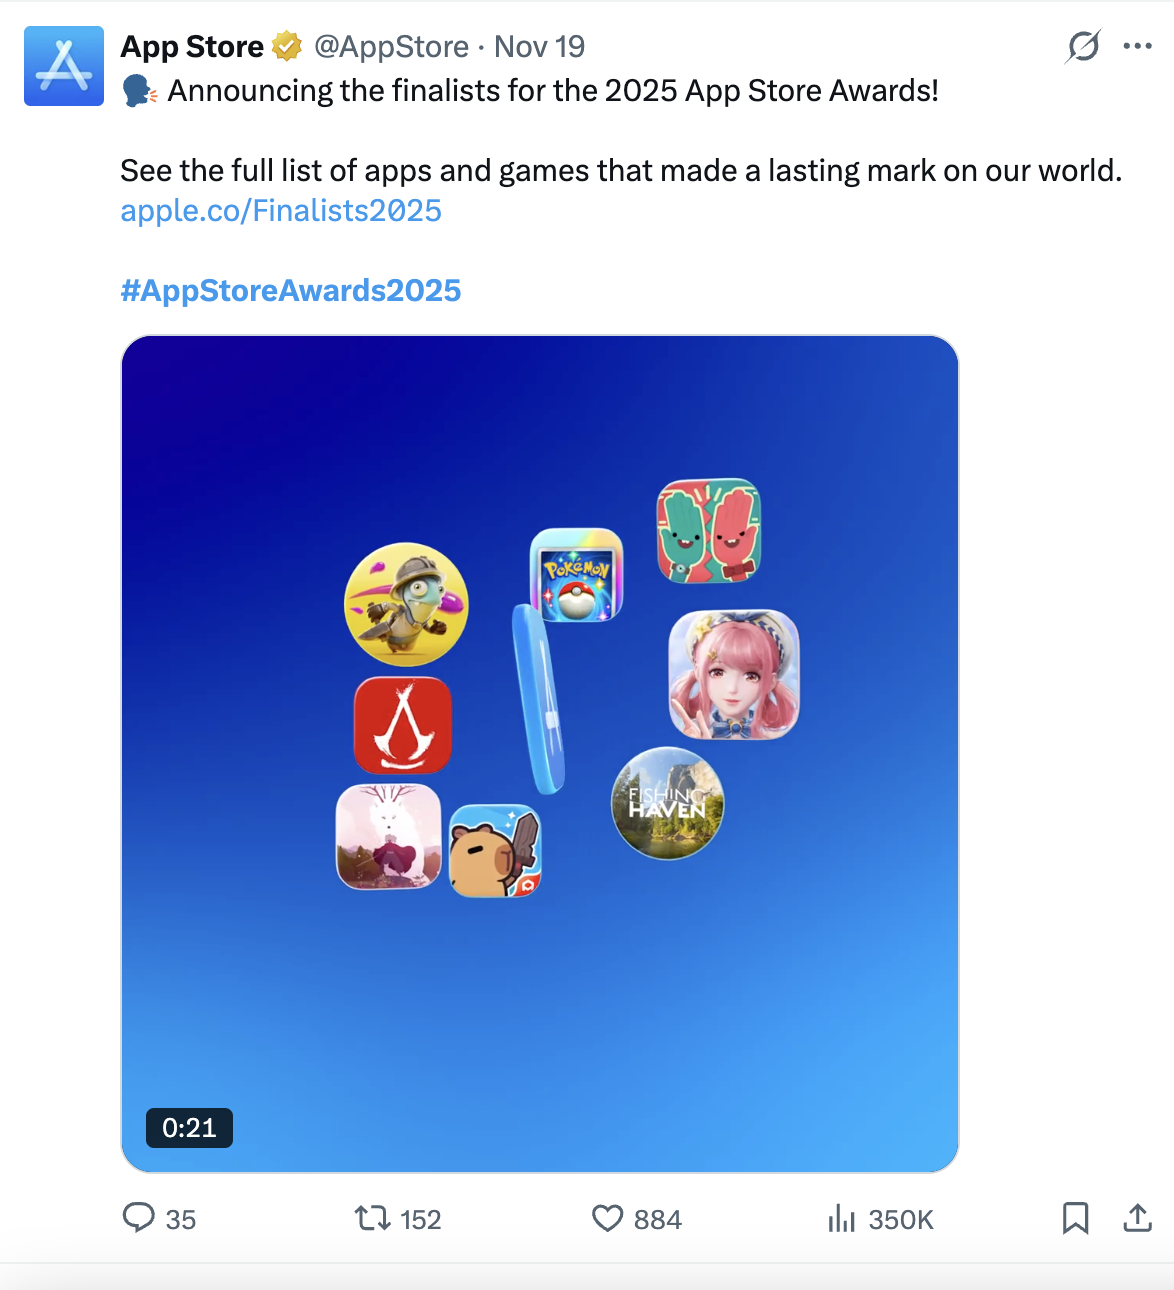Like the post with the heart icon

(607, 1218)
